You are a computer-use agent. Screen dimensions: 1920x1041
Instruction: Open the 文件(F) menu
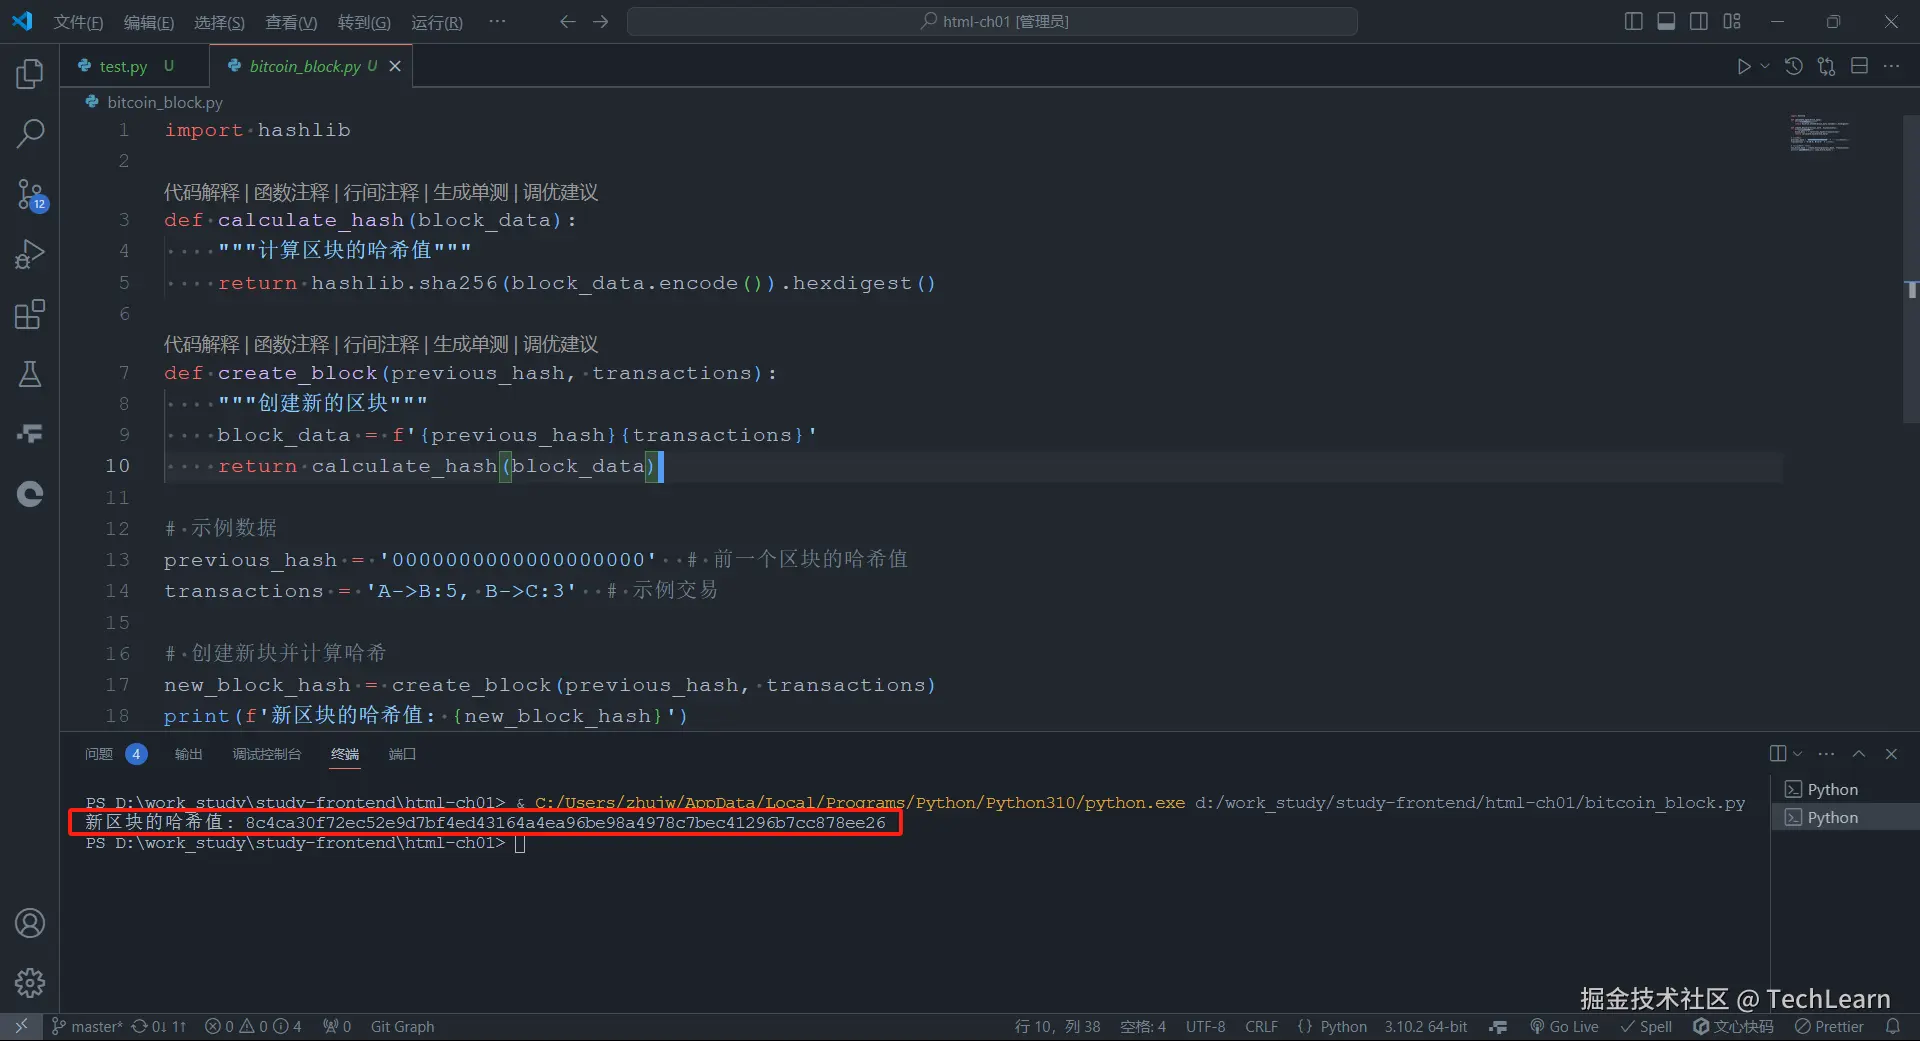click(x=78, y=22)
